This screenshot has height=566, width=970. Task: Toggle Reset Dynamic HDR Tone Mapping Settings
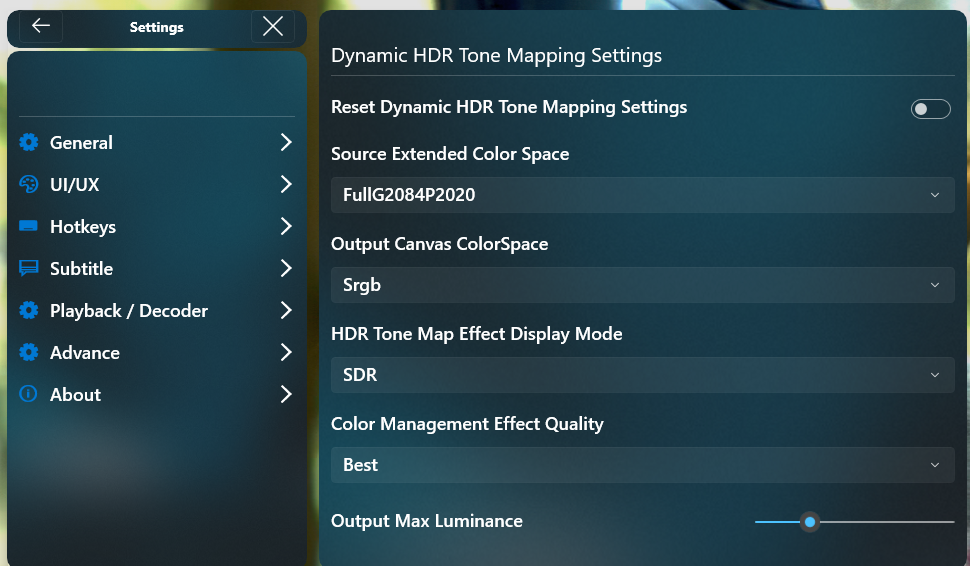[x=930, y=109]
